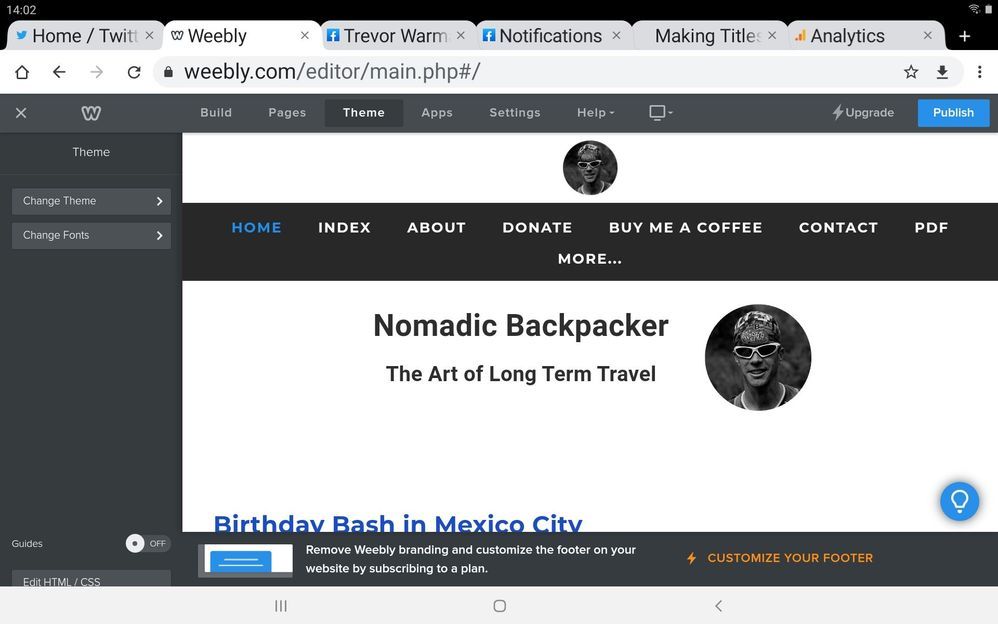Expand the Change Theme option
The height and width of the screenshot is (624, 998).
pos(91,201)
